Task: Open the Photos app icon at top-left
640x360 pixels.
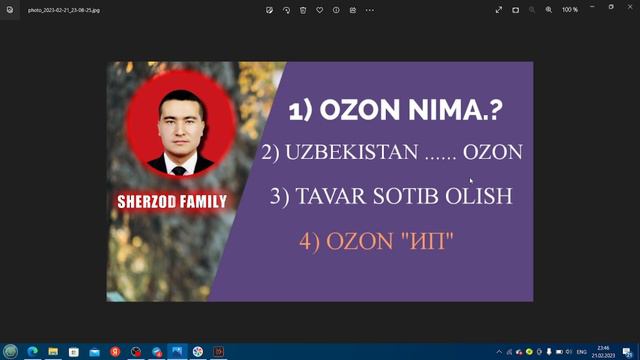Action: click(x=10, y=10)
